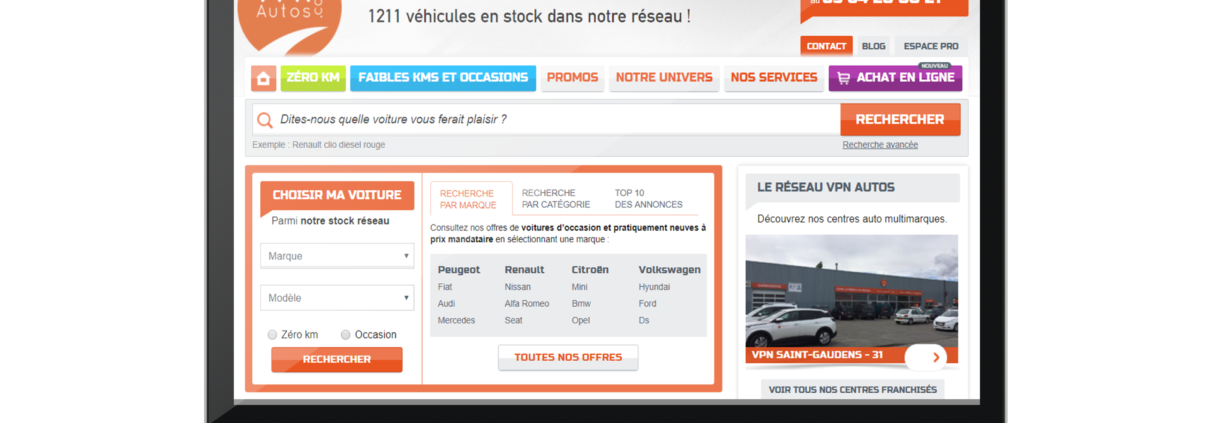Switch to Recherche par marque tab
1210x423 pixels.
470,199
